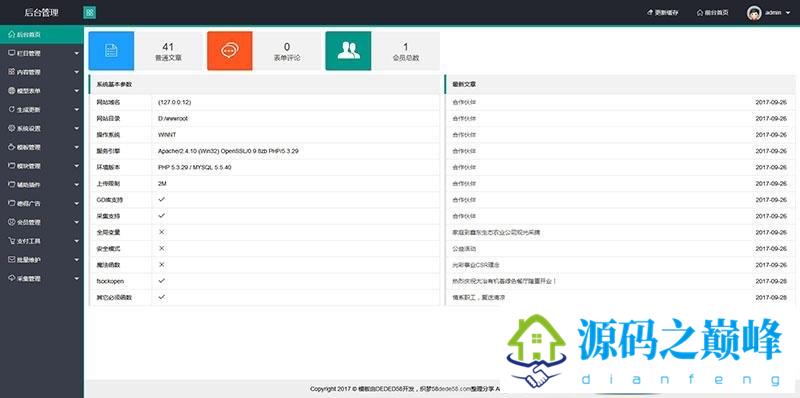Click the (127.0.0.12) domain value
The width and height of the screenshot is (800, 398).
[x=175, y=102]
